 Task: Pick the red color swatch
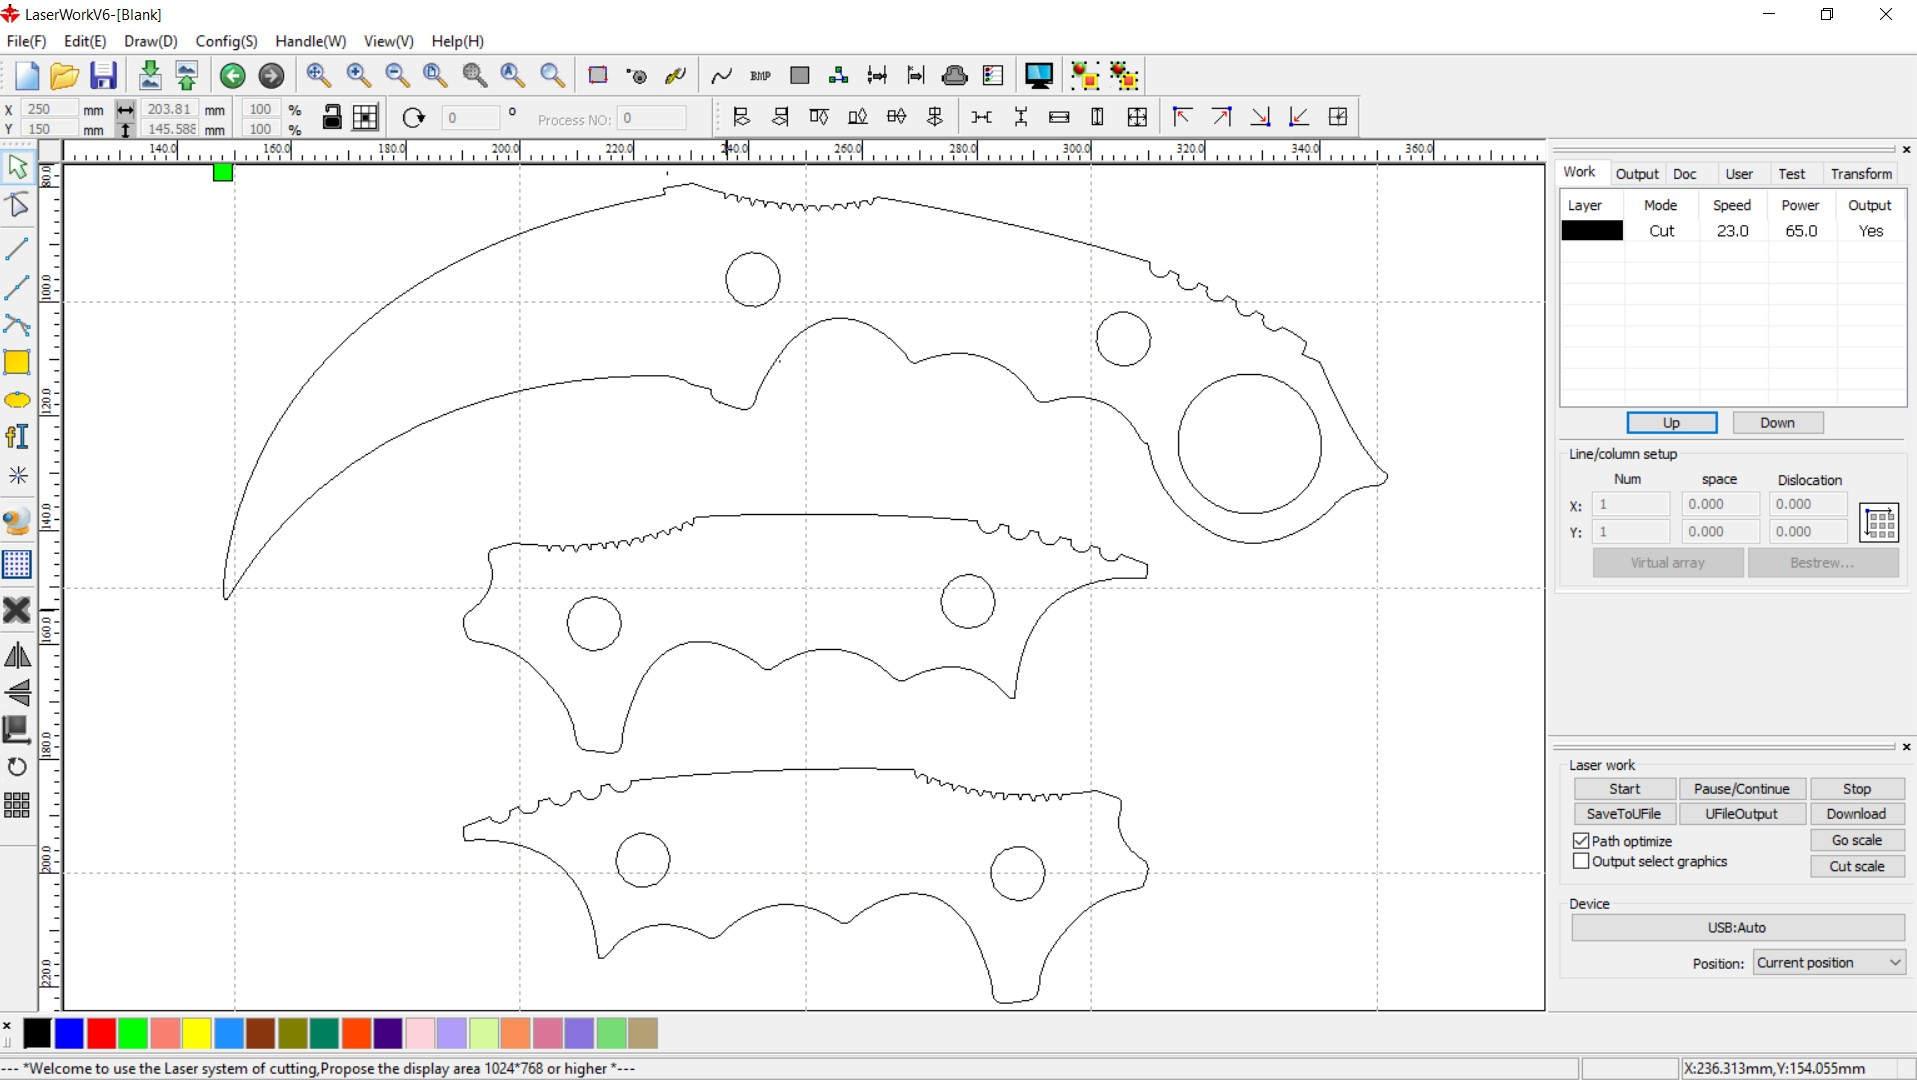tap(101, 1033)
